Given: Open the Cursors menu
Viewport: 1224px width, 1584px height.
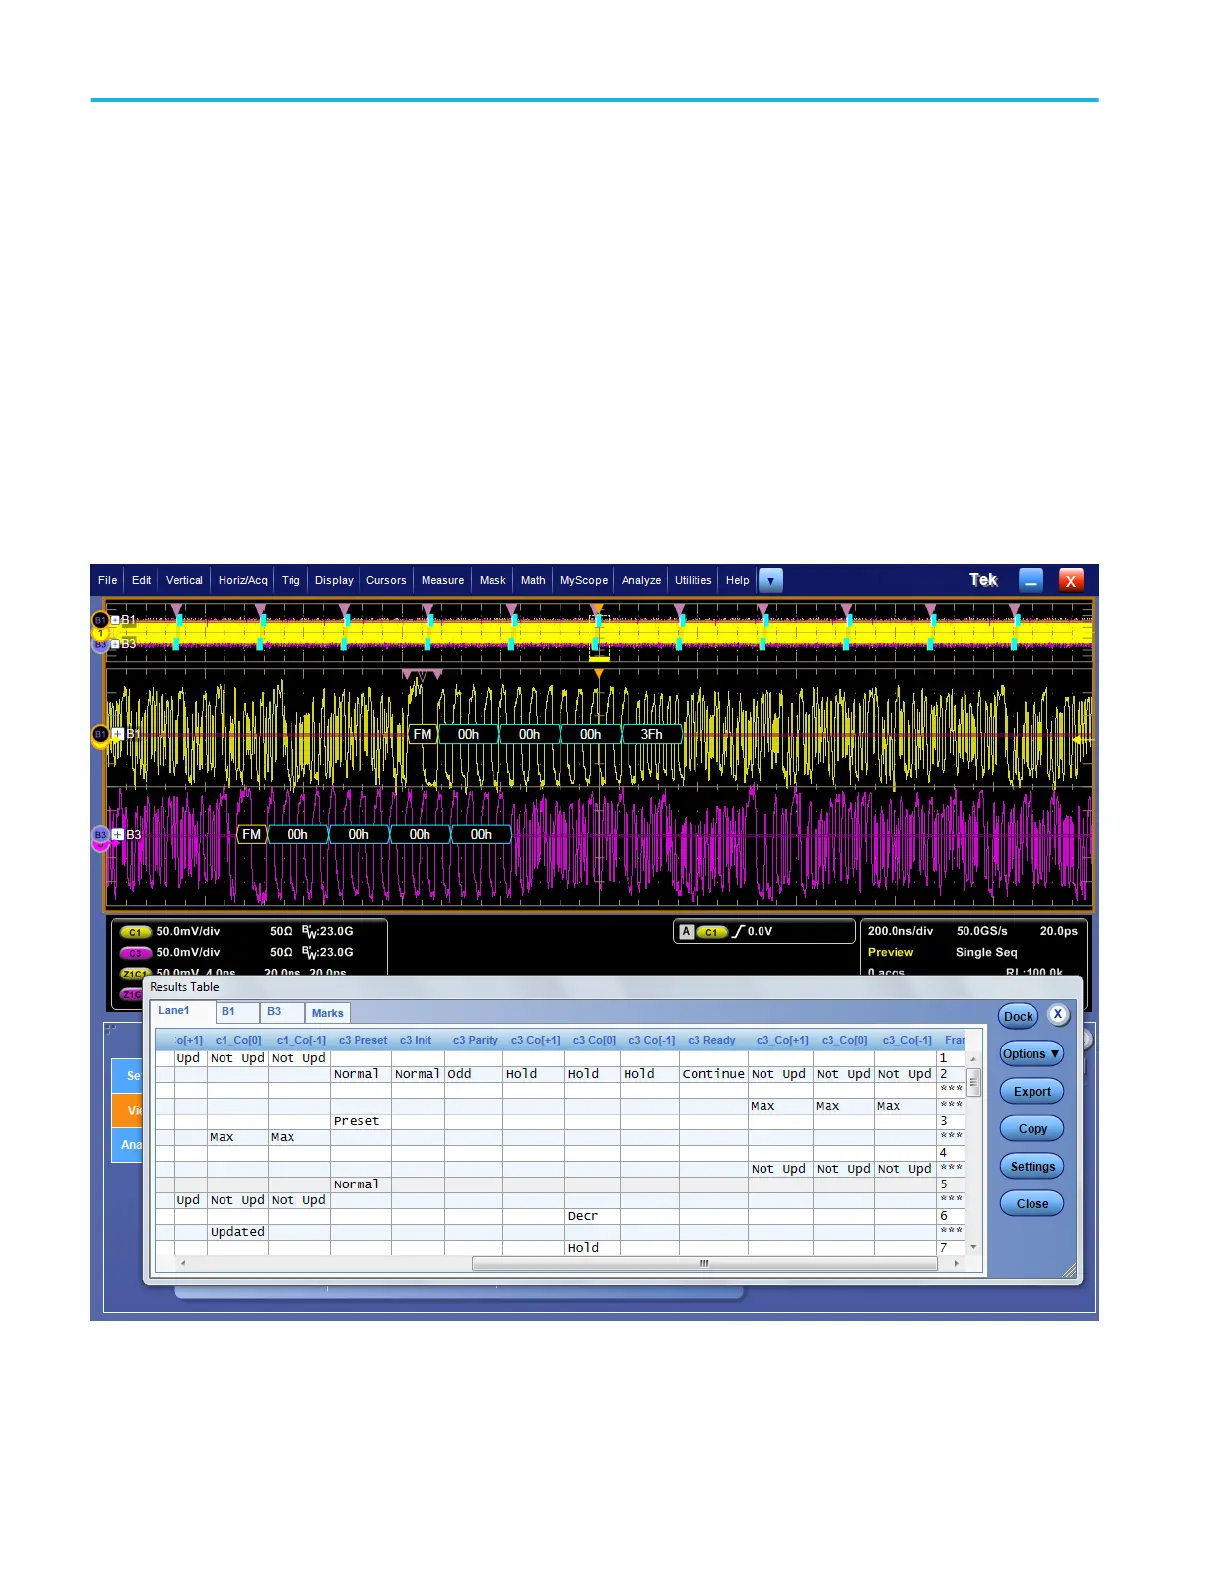Looking at the screenshot, I should coord(386,580).
